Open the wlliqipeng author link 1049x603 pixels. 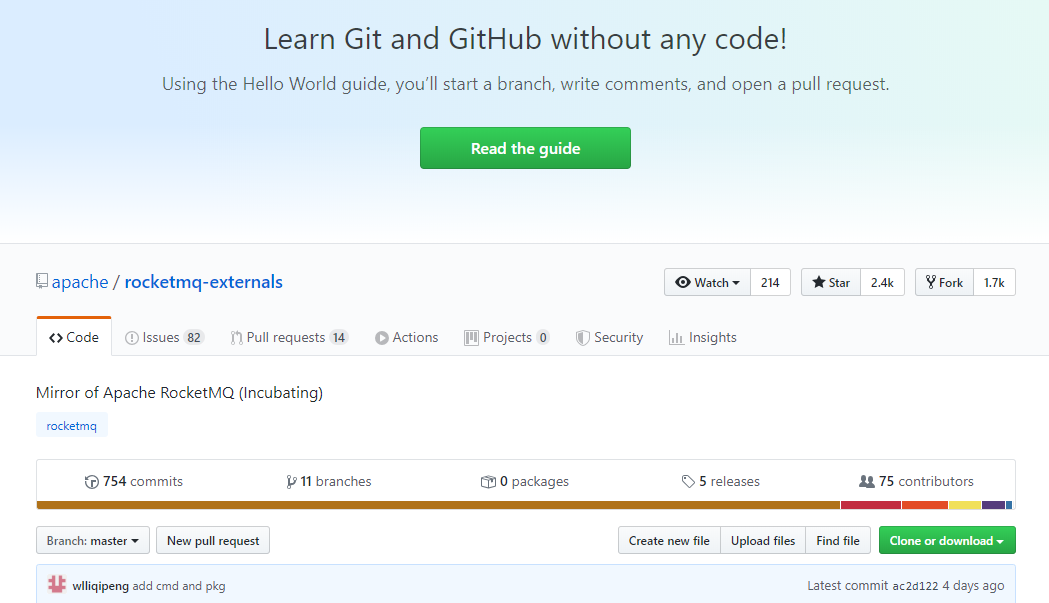100,586
